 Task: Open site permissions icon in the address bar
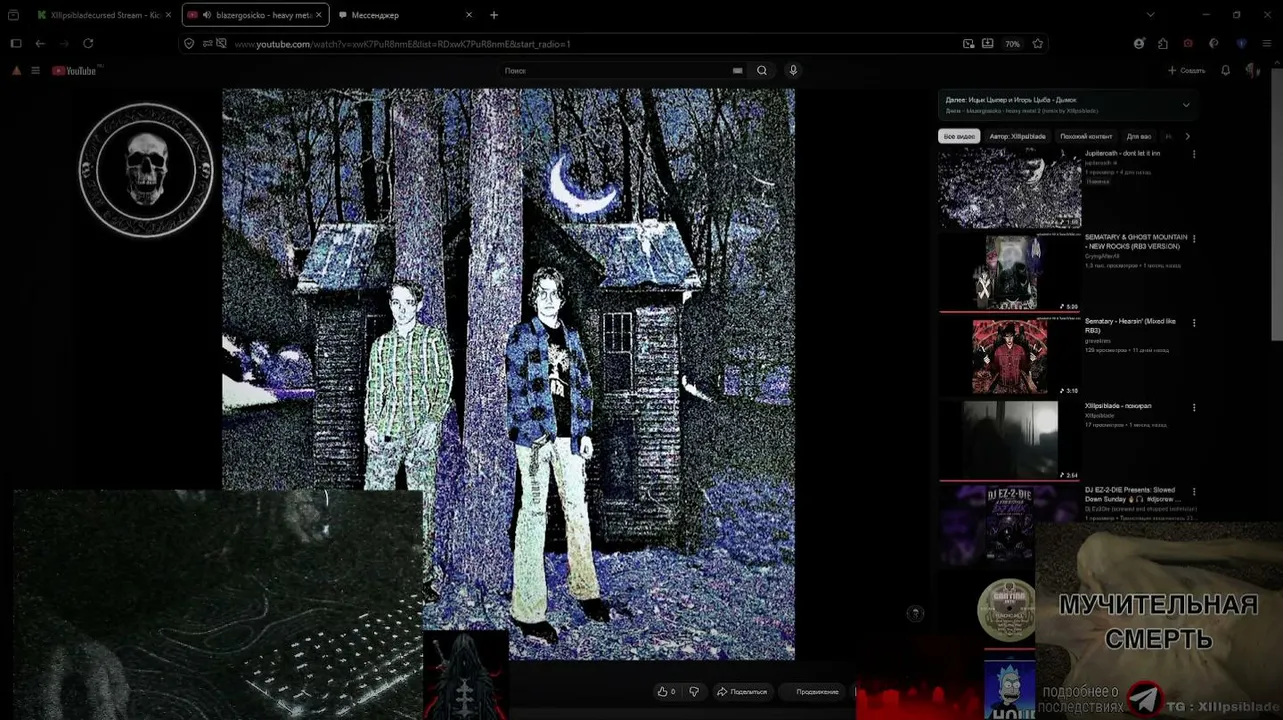(207, 44)
